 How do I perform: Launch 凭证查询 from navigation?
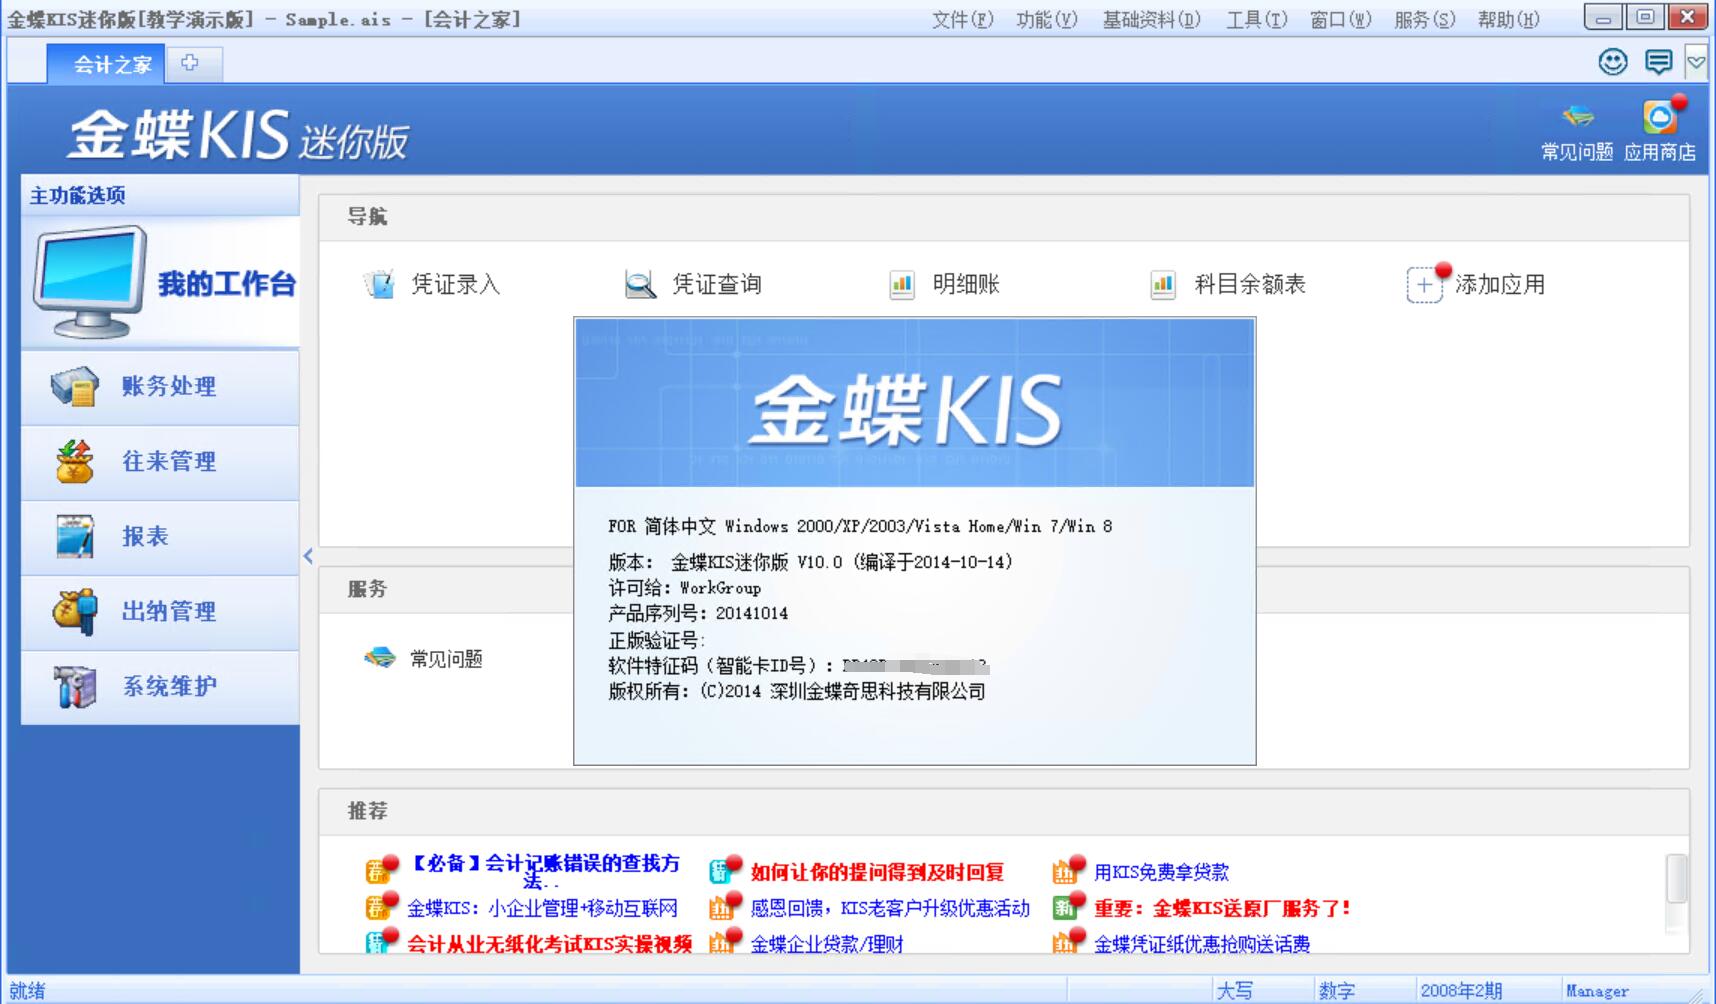[x=693, y=285]
